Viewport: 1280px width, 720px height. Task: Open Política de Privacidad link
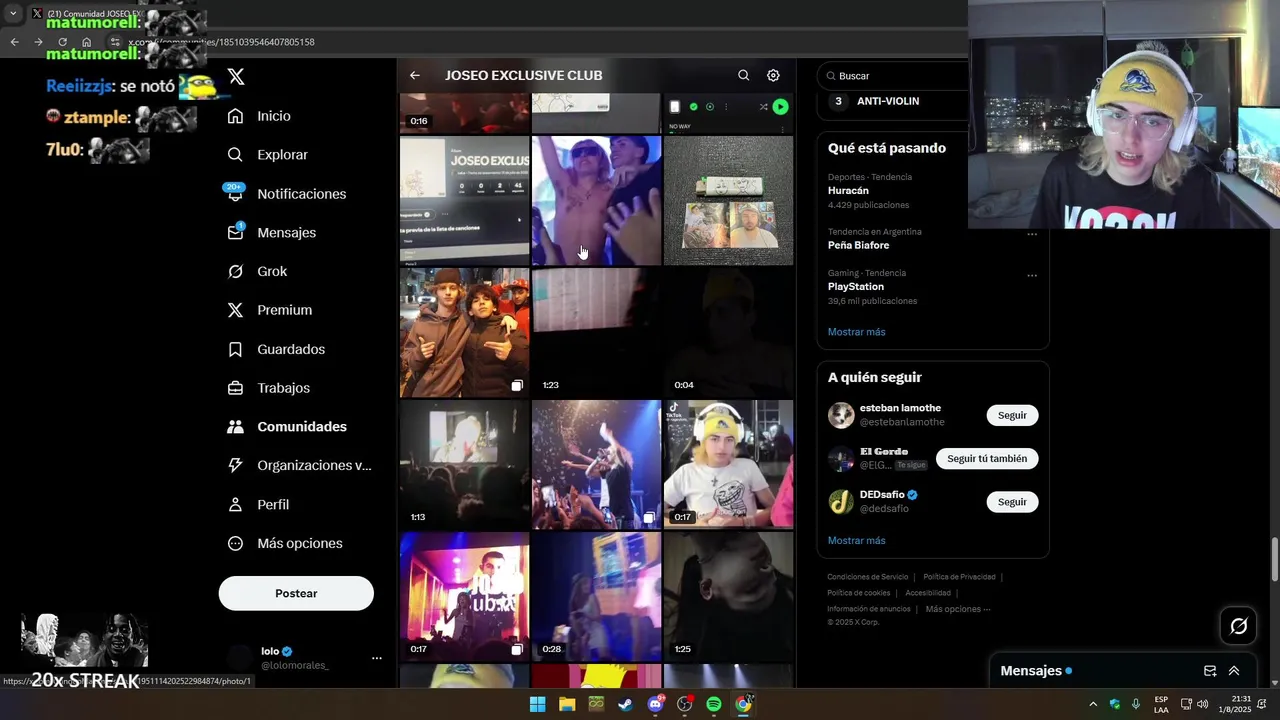click(959, 577)
